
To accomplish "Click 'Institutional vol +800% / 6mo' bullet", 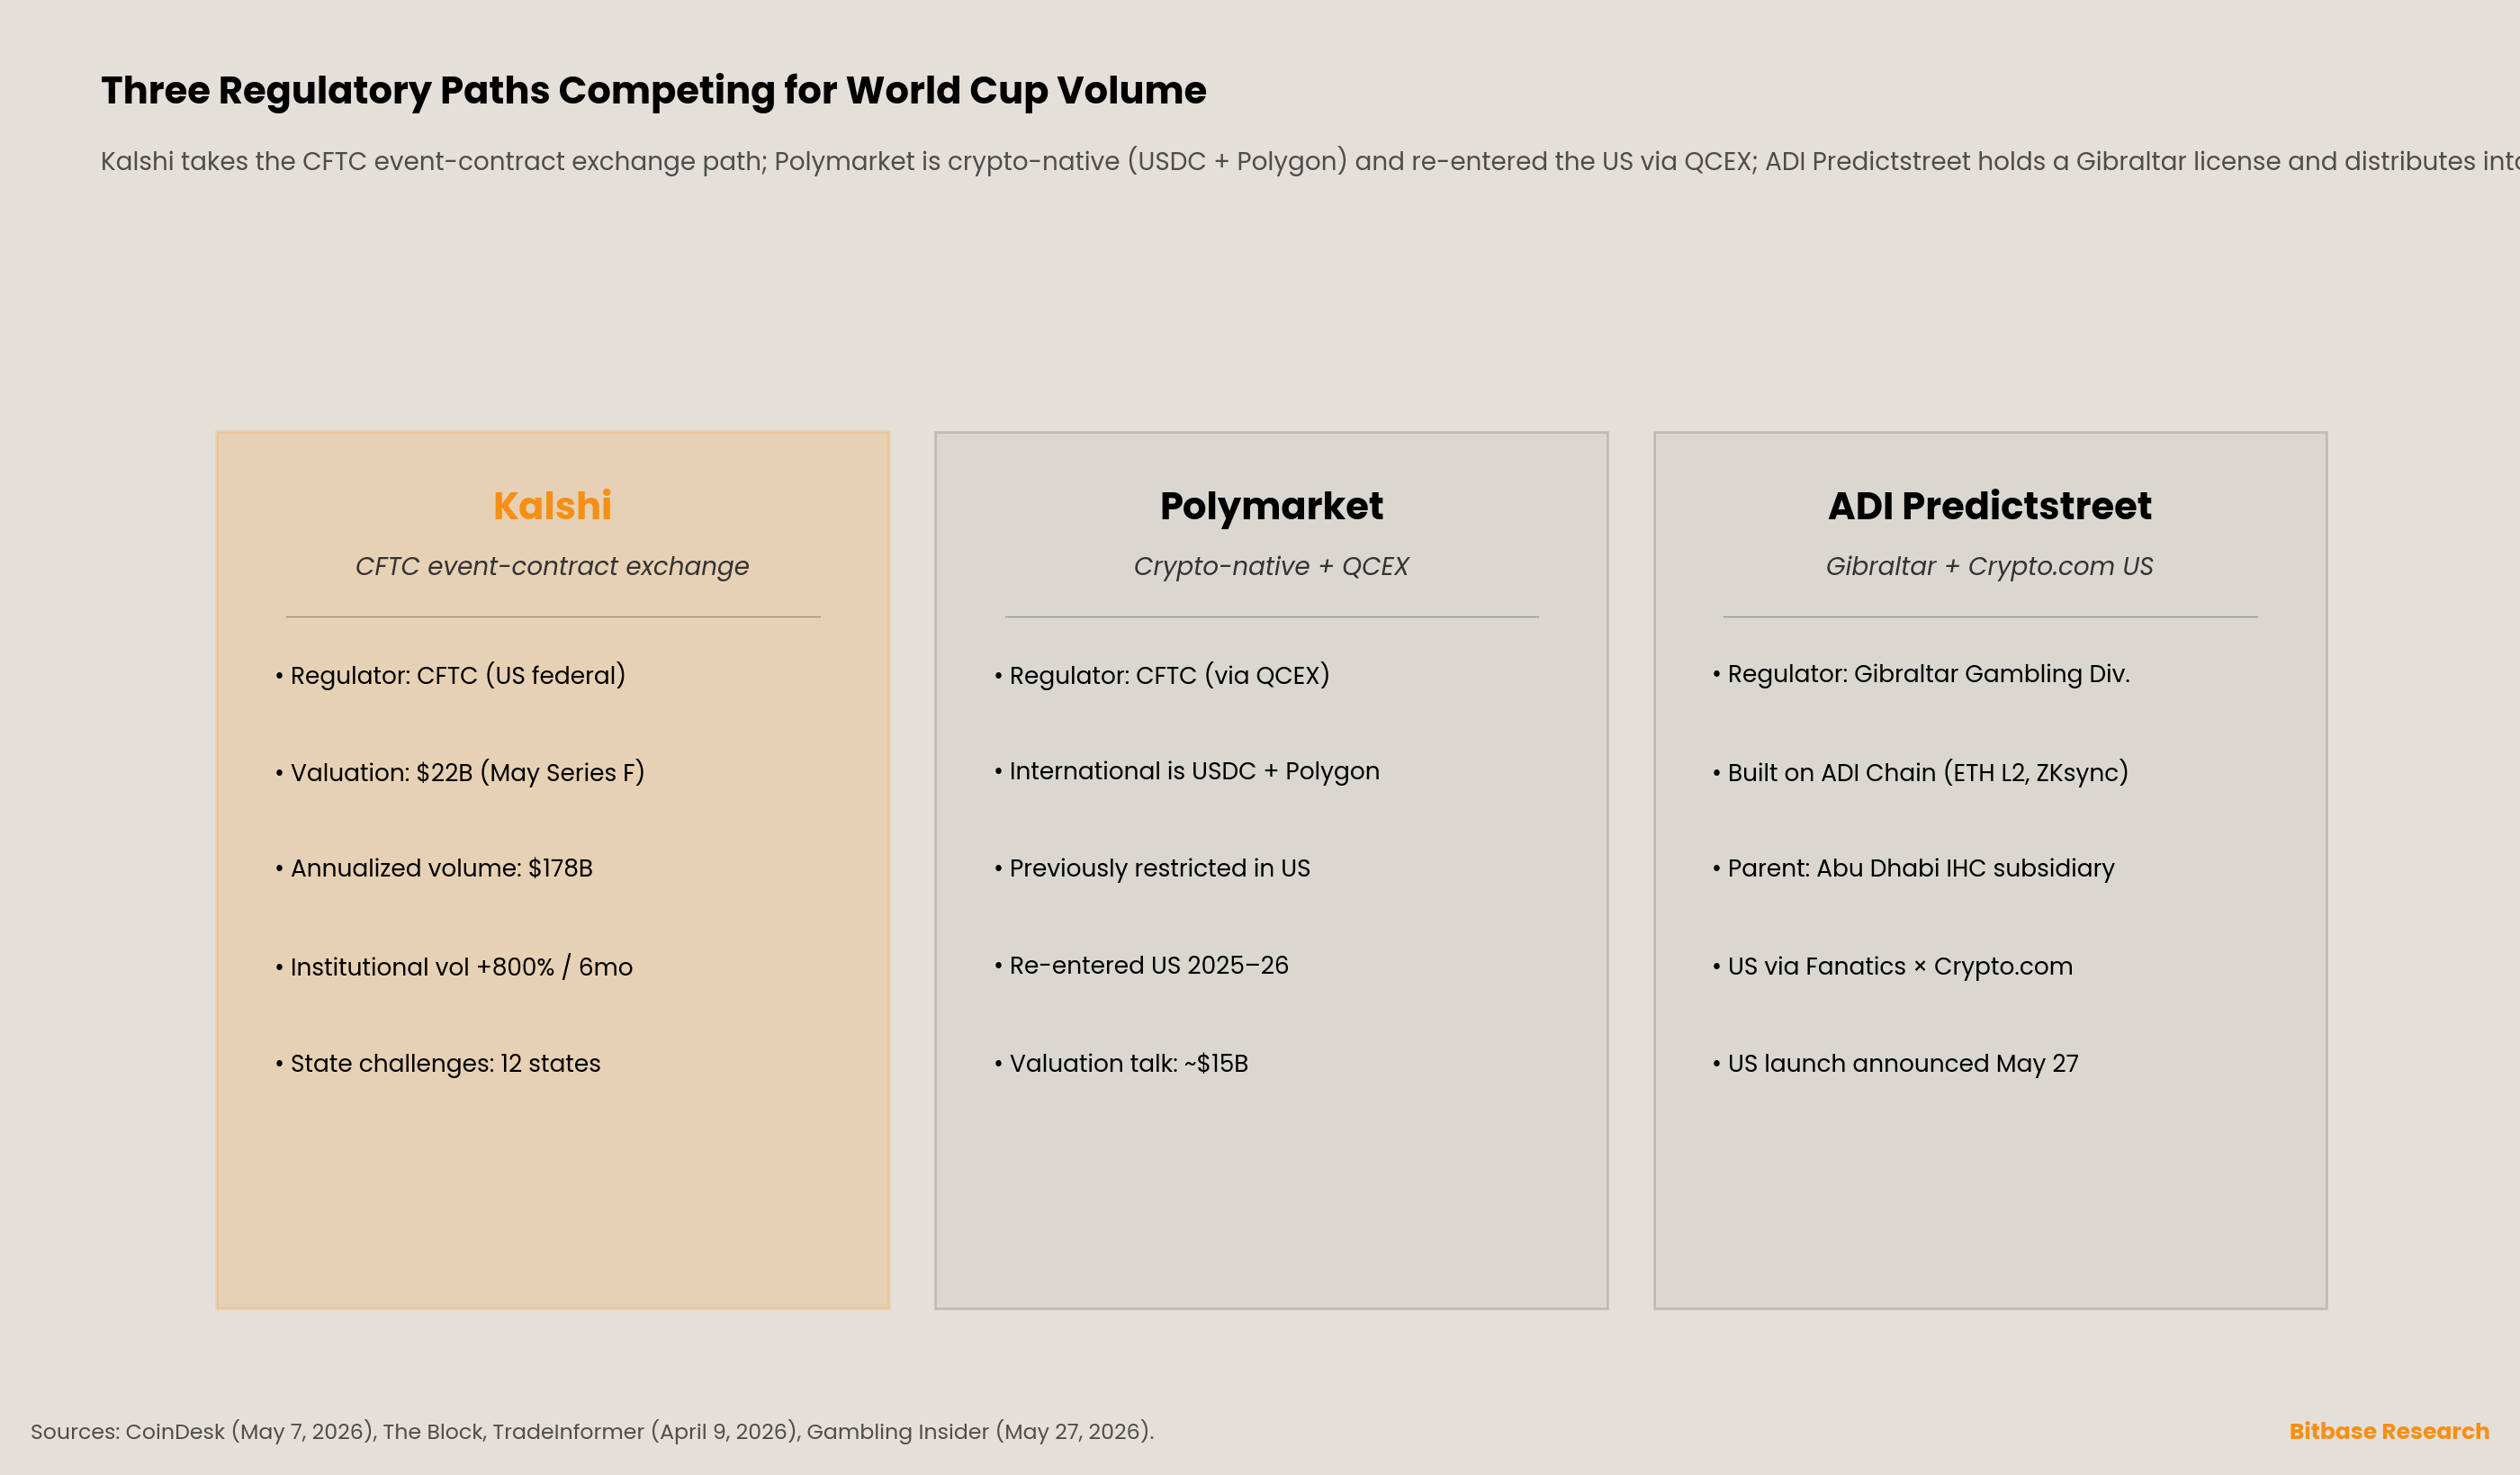I will [x=454, y=967].
